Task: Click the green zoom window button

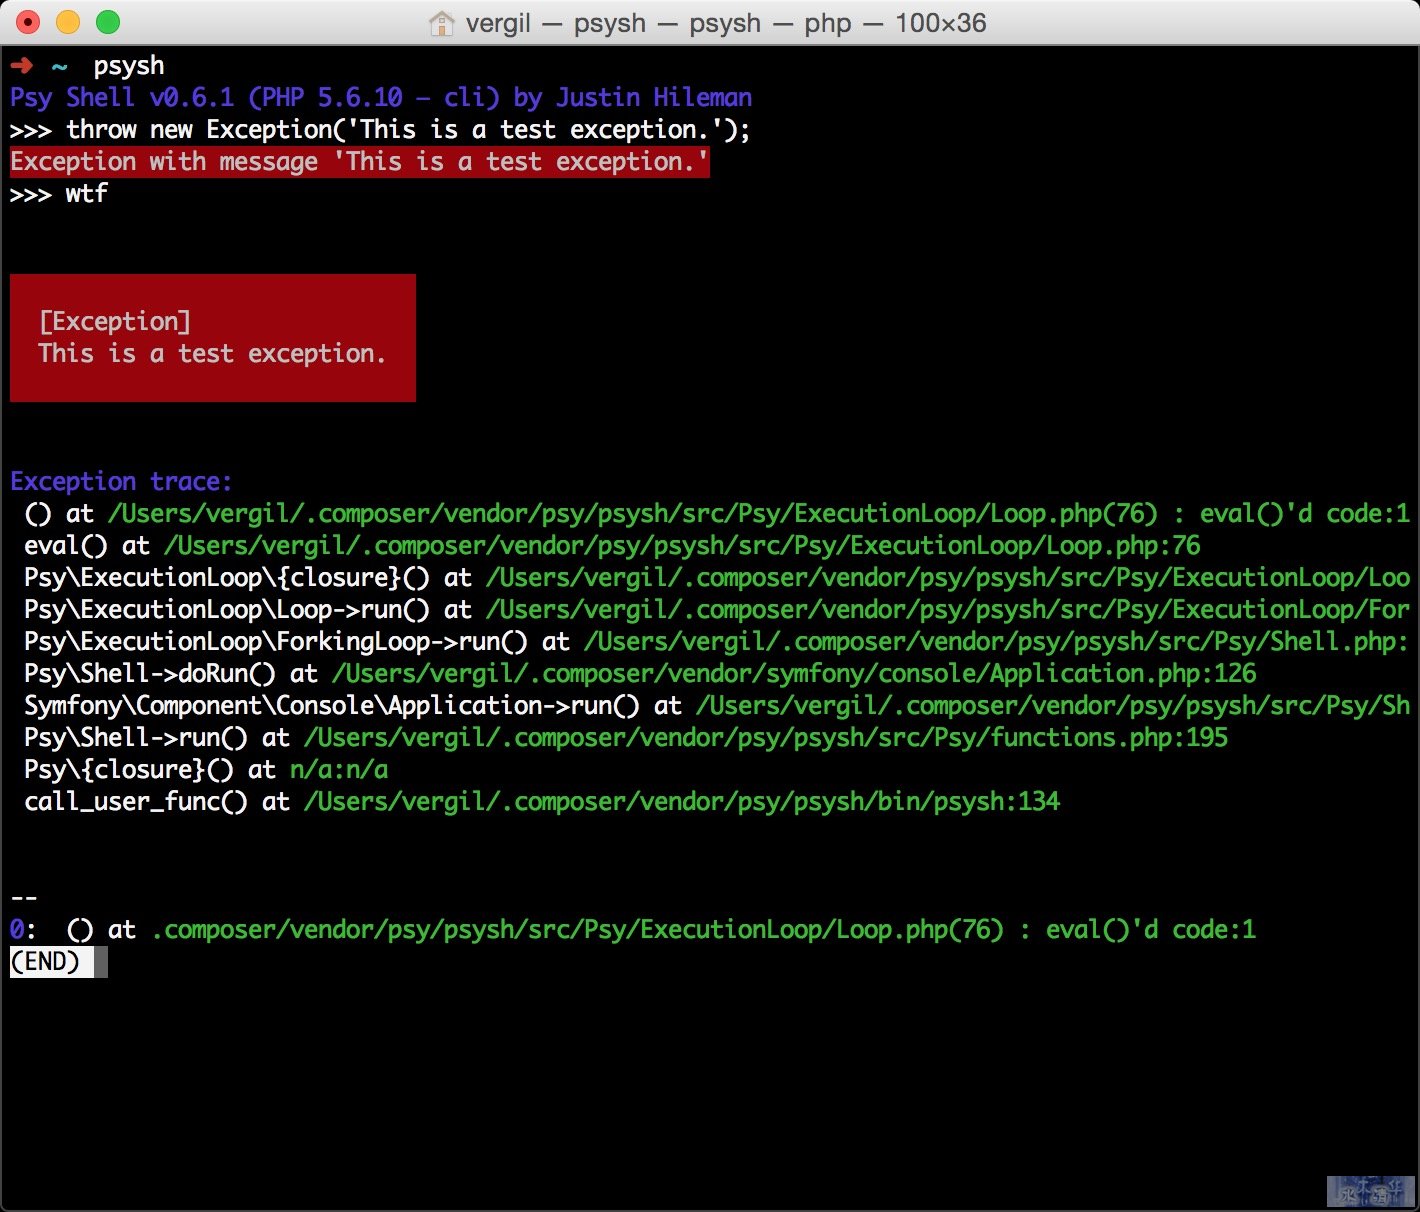Action: [107, 22]
